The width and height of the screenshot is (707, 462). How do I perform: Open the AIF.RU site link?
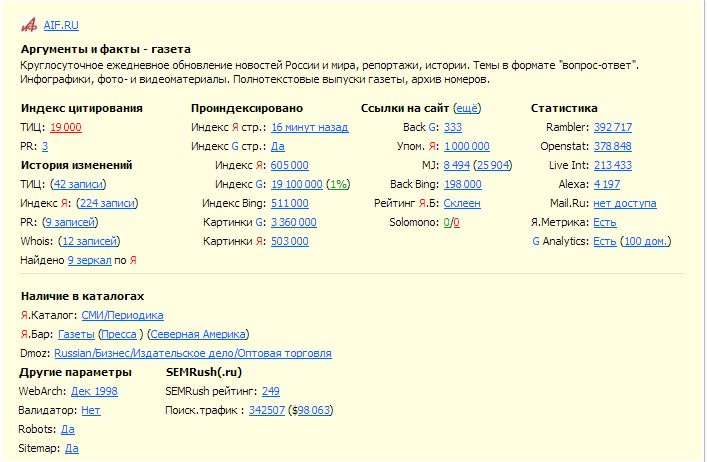[x=60, y=24]
